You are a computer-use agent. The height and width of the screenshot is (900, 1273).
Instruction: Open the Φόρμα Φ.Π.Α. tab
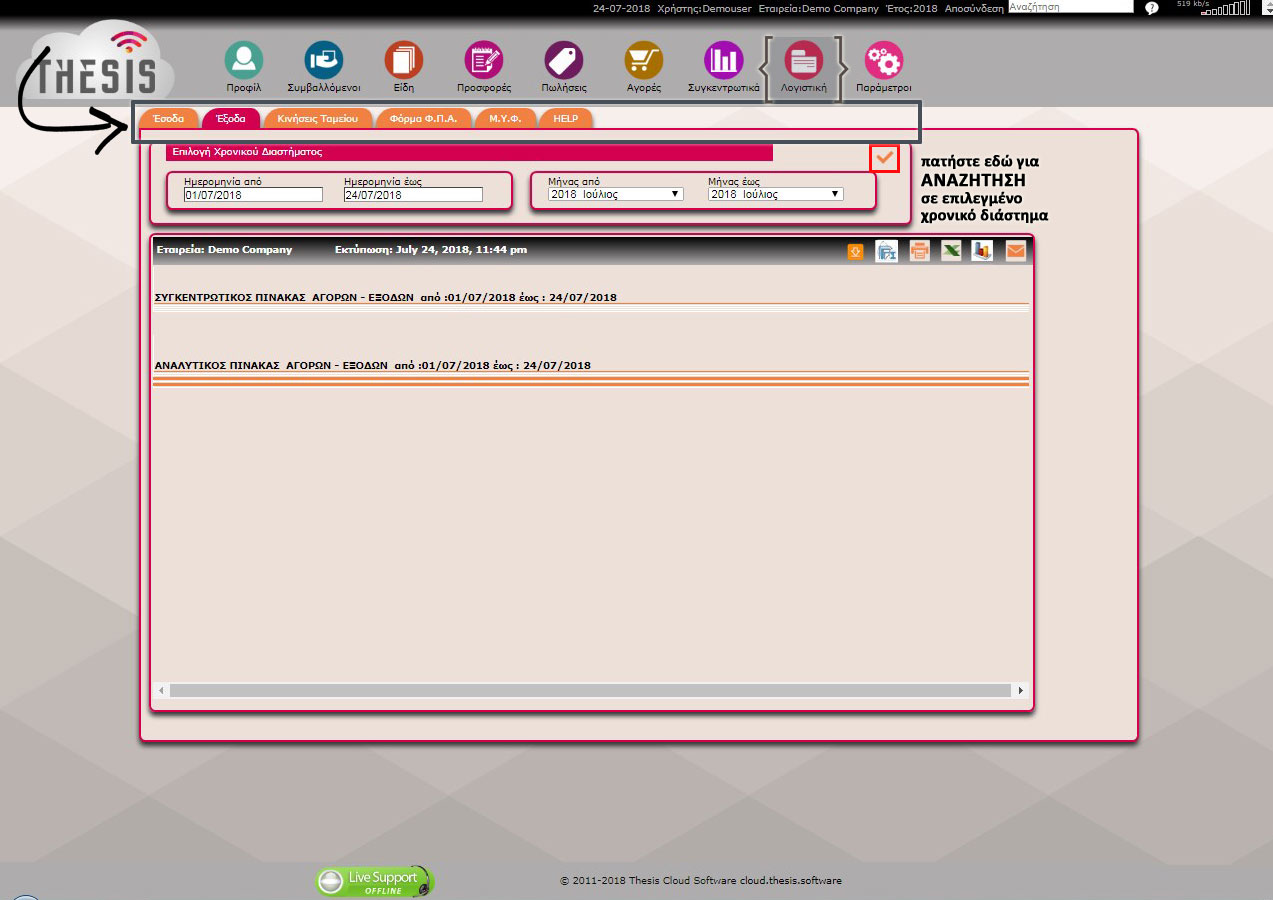click(423, 118)
